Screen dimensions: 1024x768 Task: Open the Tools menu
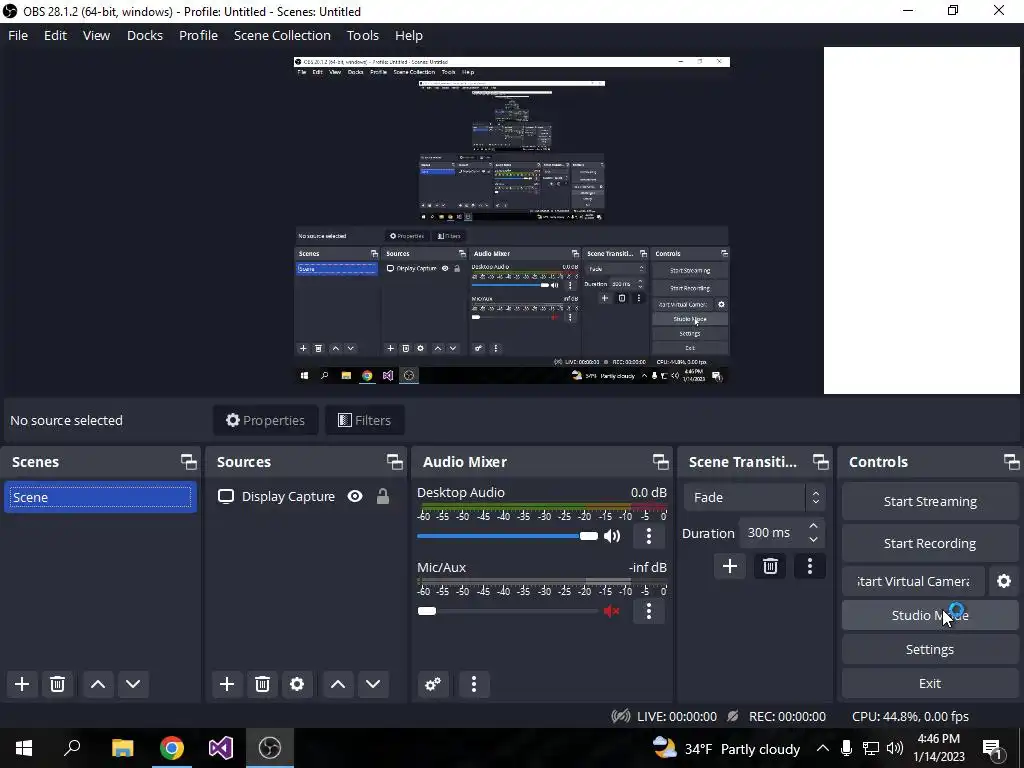[x=362, y=35]
